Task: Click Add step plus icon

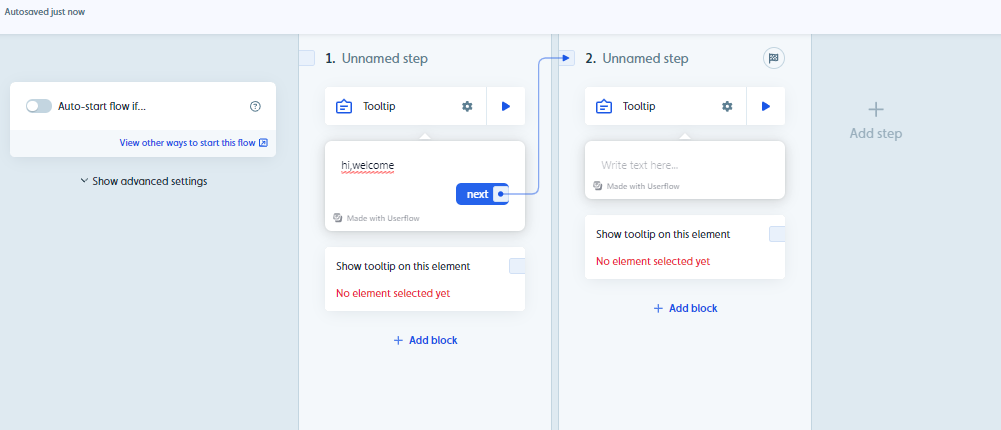Action: pos(876,109)
